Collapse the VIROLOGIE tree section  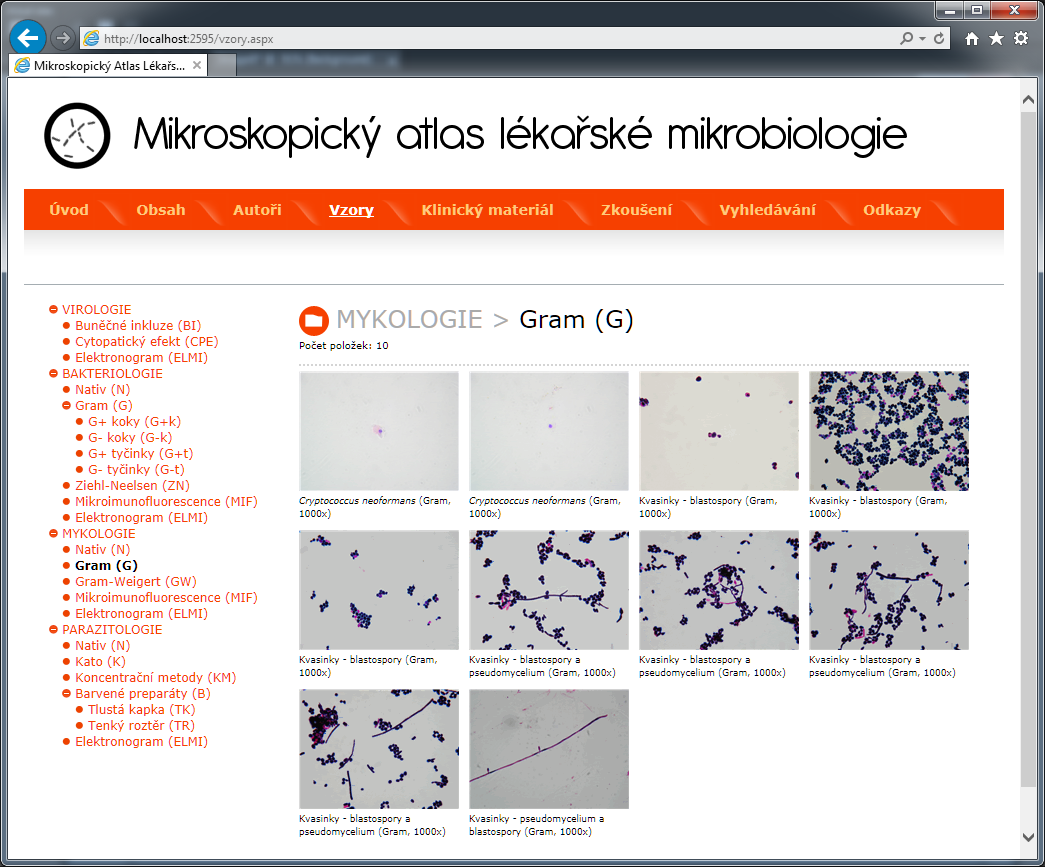coord(54,310)
